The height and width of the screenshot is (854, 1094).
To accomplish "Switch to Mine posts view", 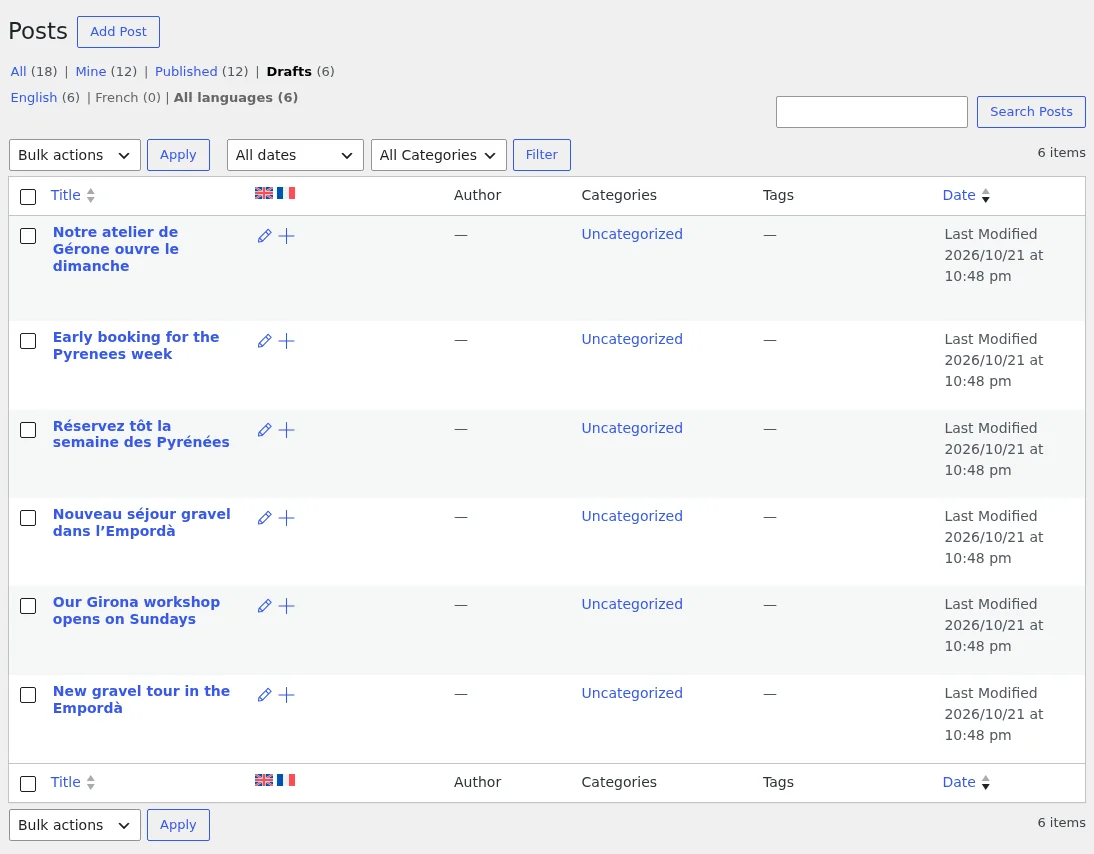I will (91, 71).
